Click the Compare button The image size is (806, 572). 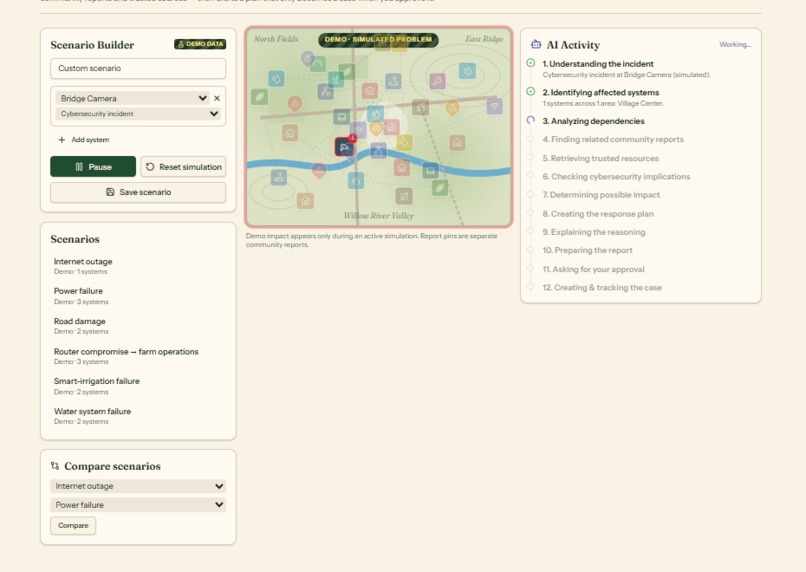pos(73,525)
